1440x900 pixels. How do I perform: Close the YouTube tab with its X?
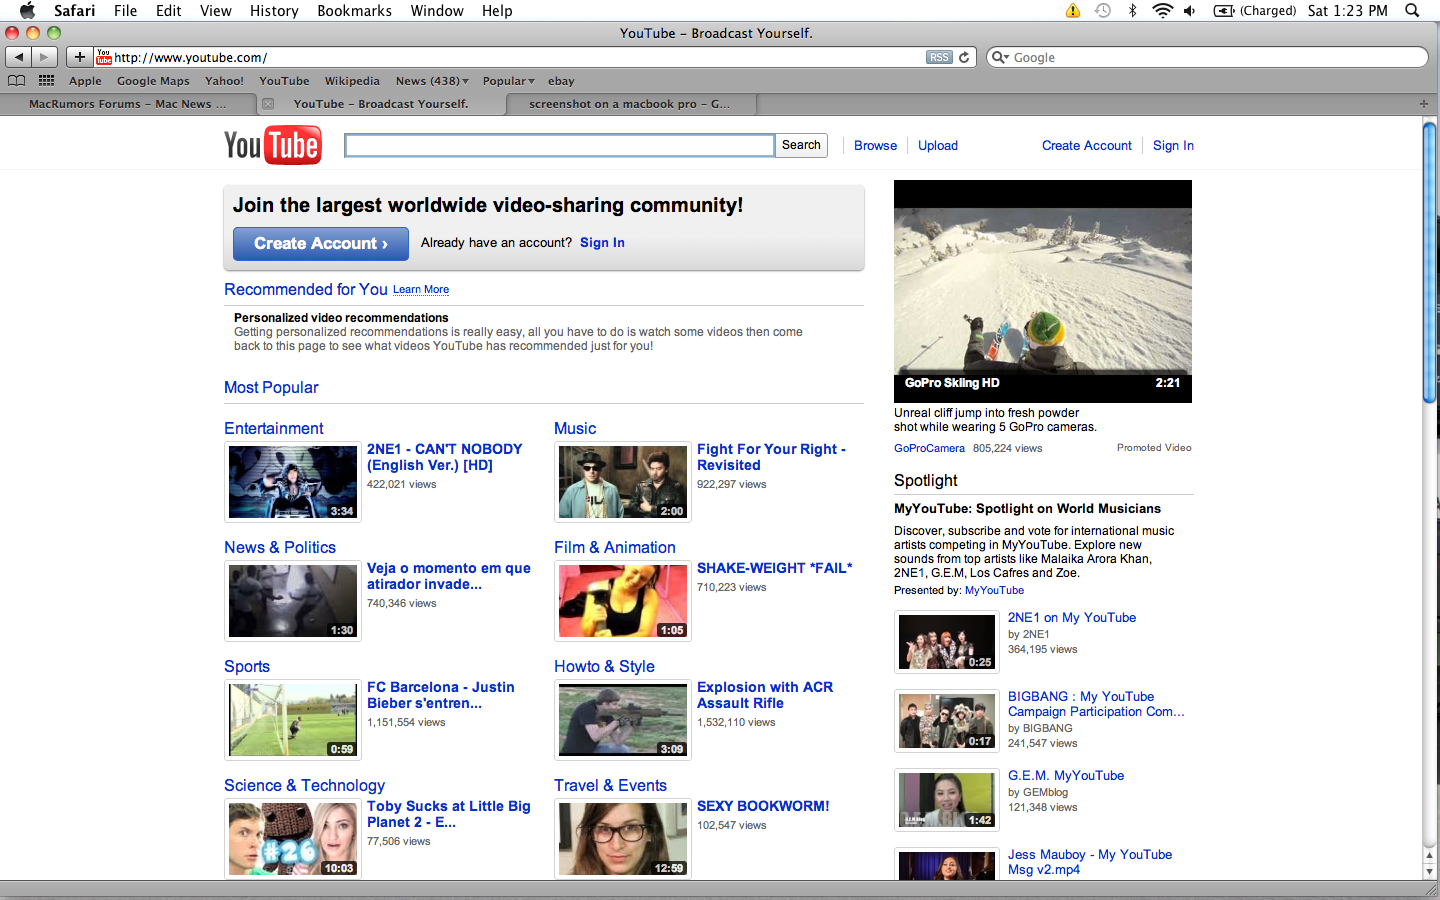268,104
